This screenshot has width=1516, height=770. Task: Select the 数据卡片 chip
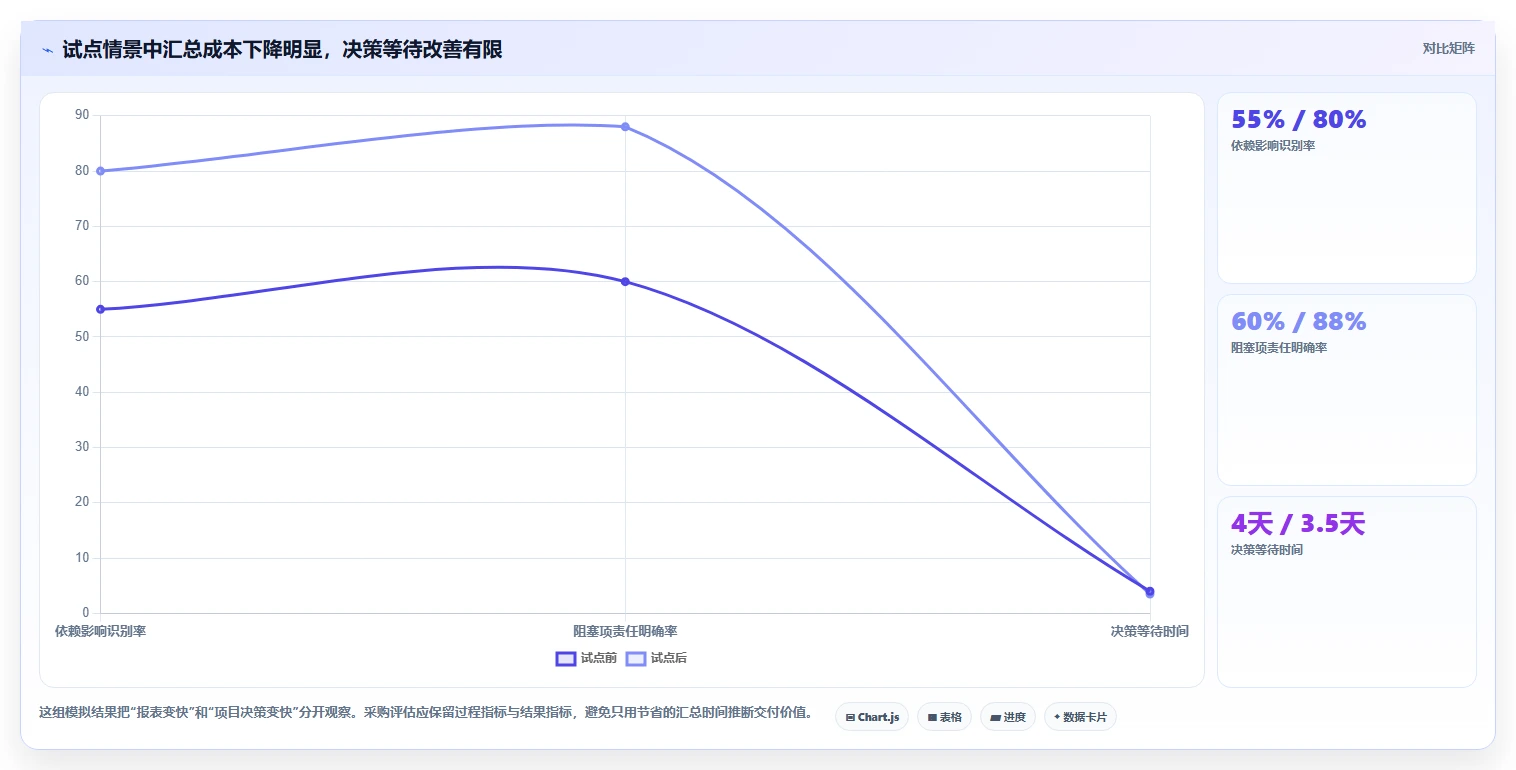pyautogui.click(x=1080, y=717)
